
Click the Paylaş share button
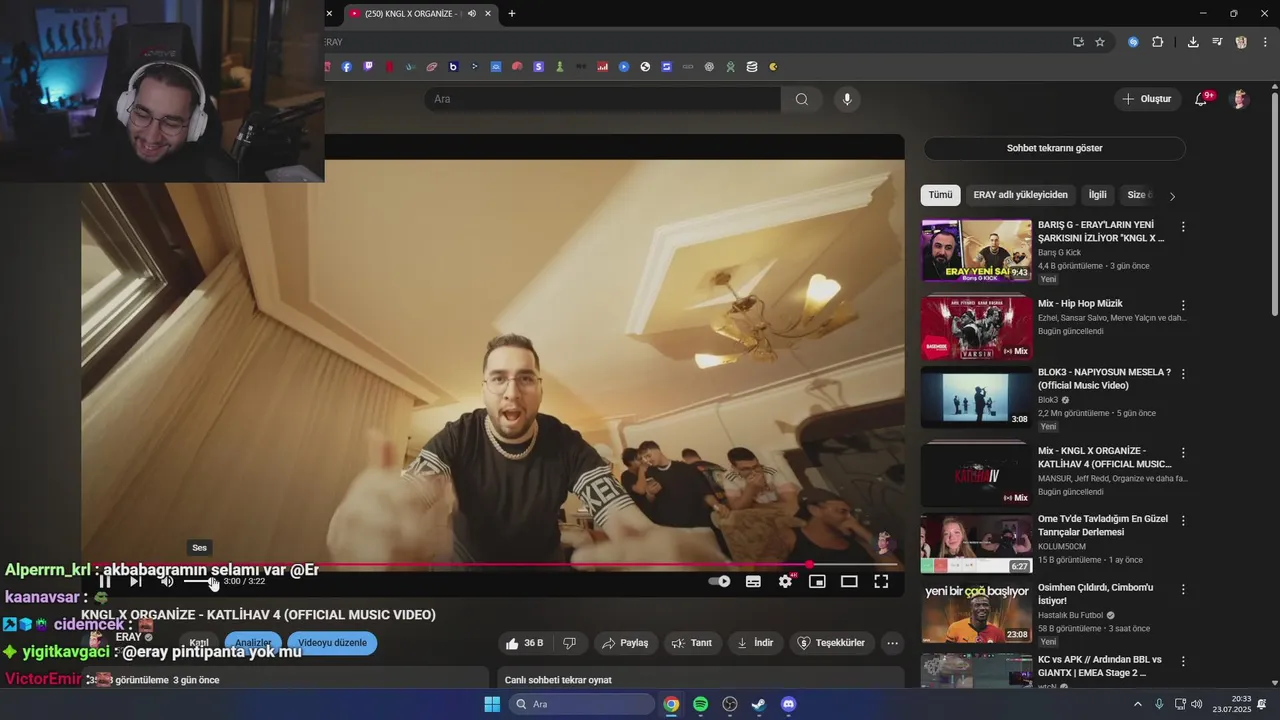tap(626, 643)
